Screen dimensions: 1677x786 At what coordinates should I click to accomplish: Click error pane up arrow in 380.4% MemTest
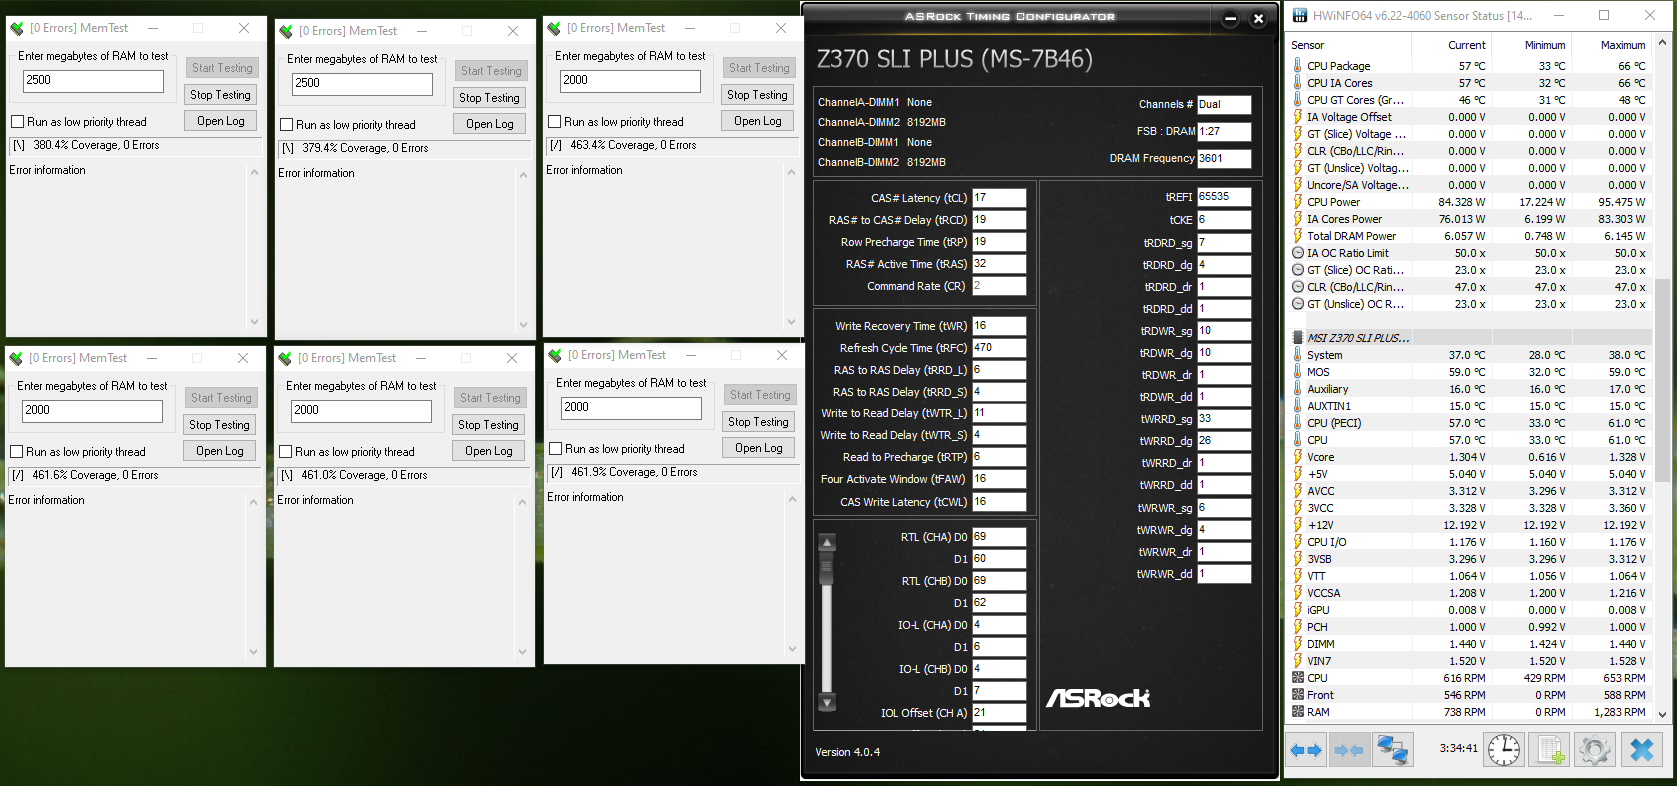click(x=254, y=174)
